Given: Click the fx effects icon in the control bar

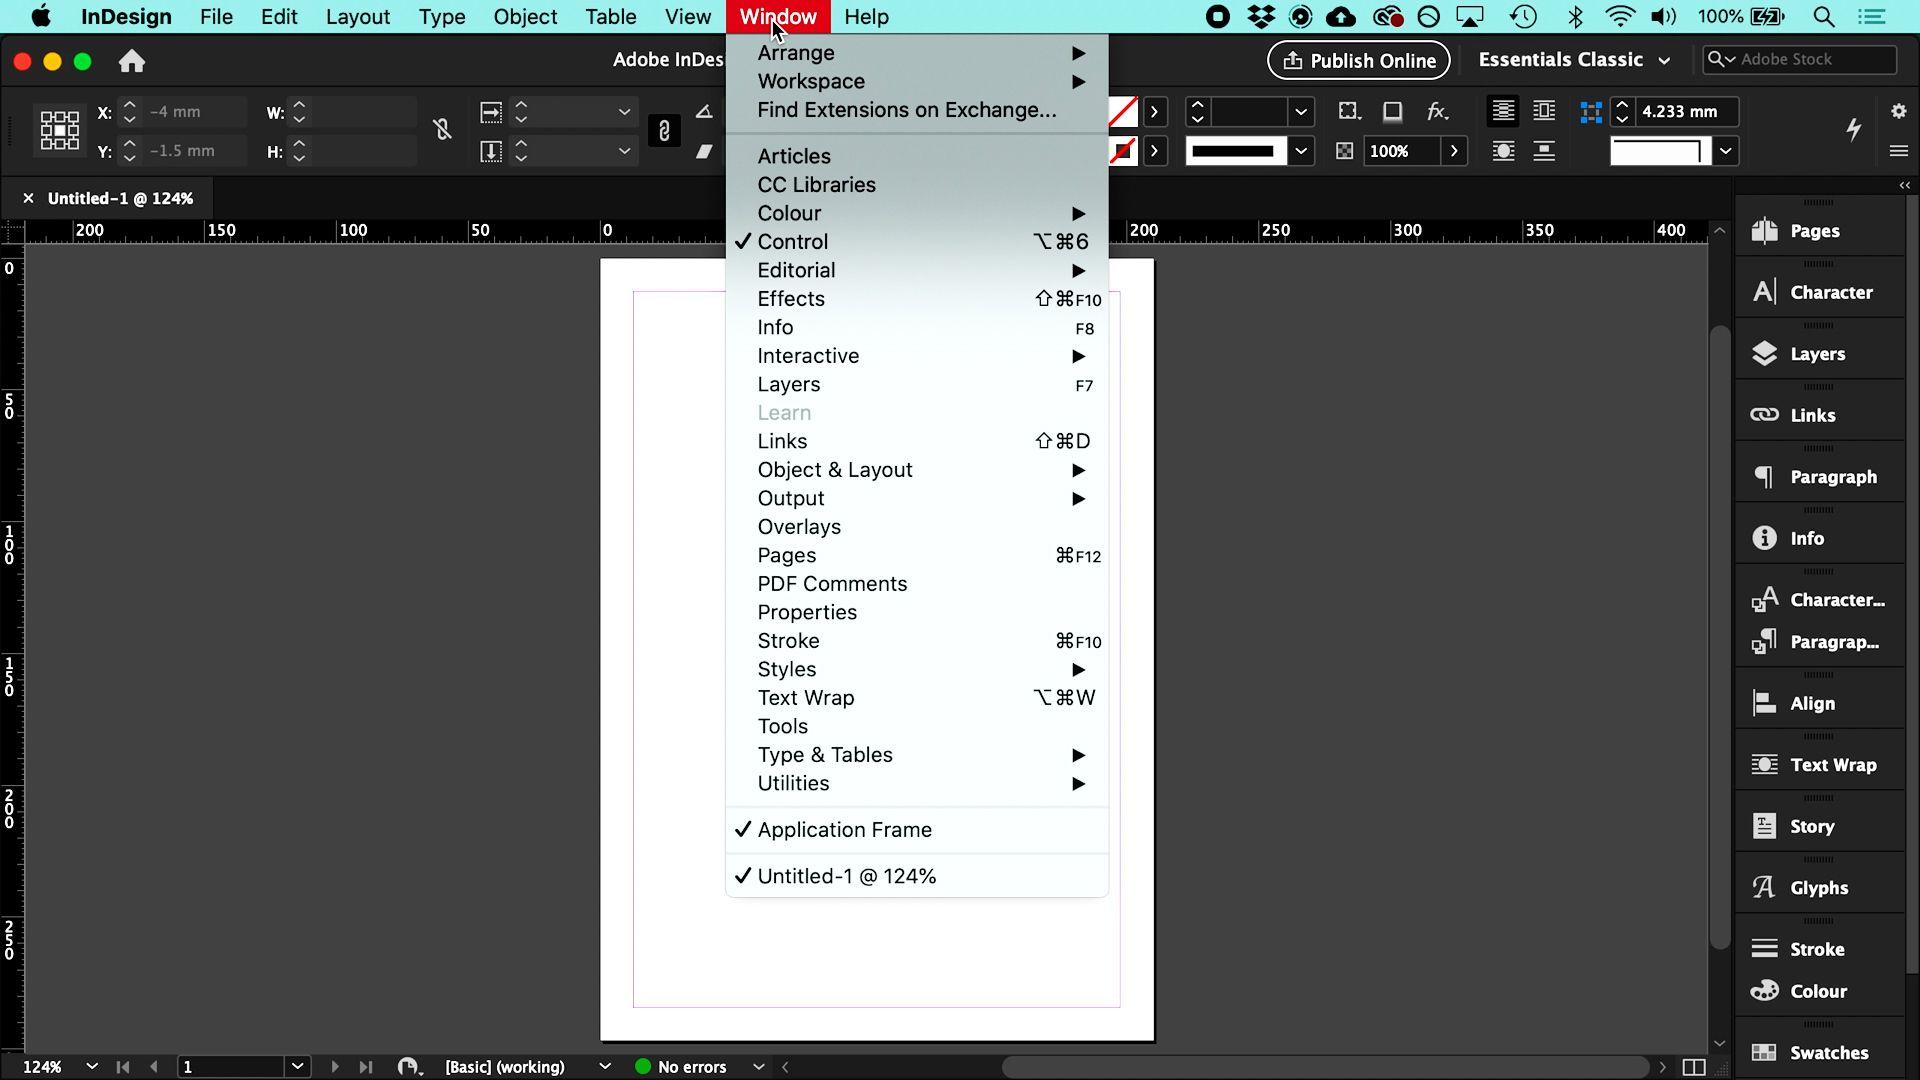Looking at the screenshot, I should [1438, 111].
